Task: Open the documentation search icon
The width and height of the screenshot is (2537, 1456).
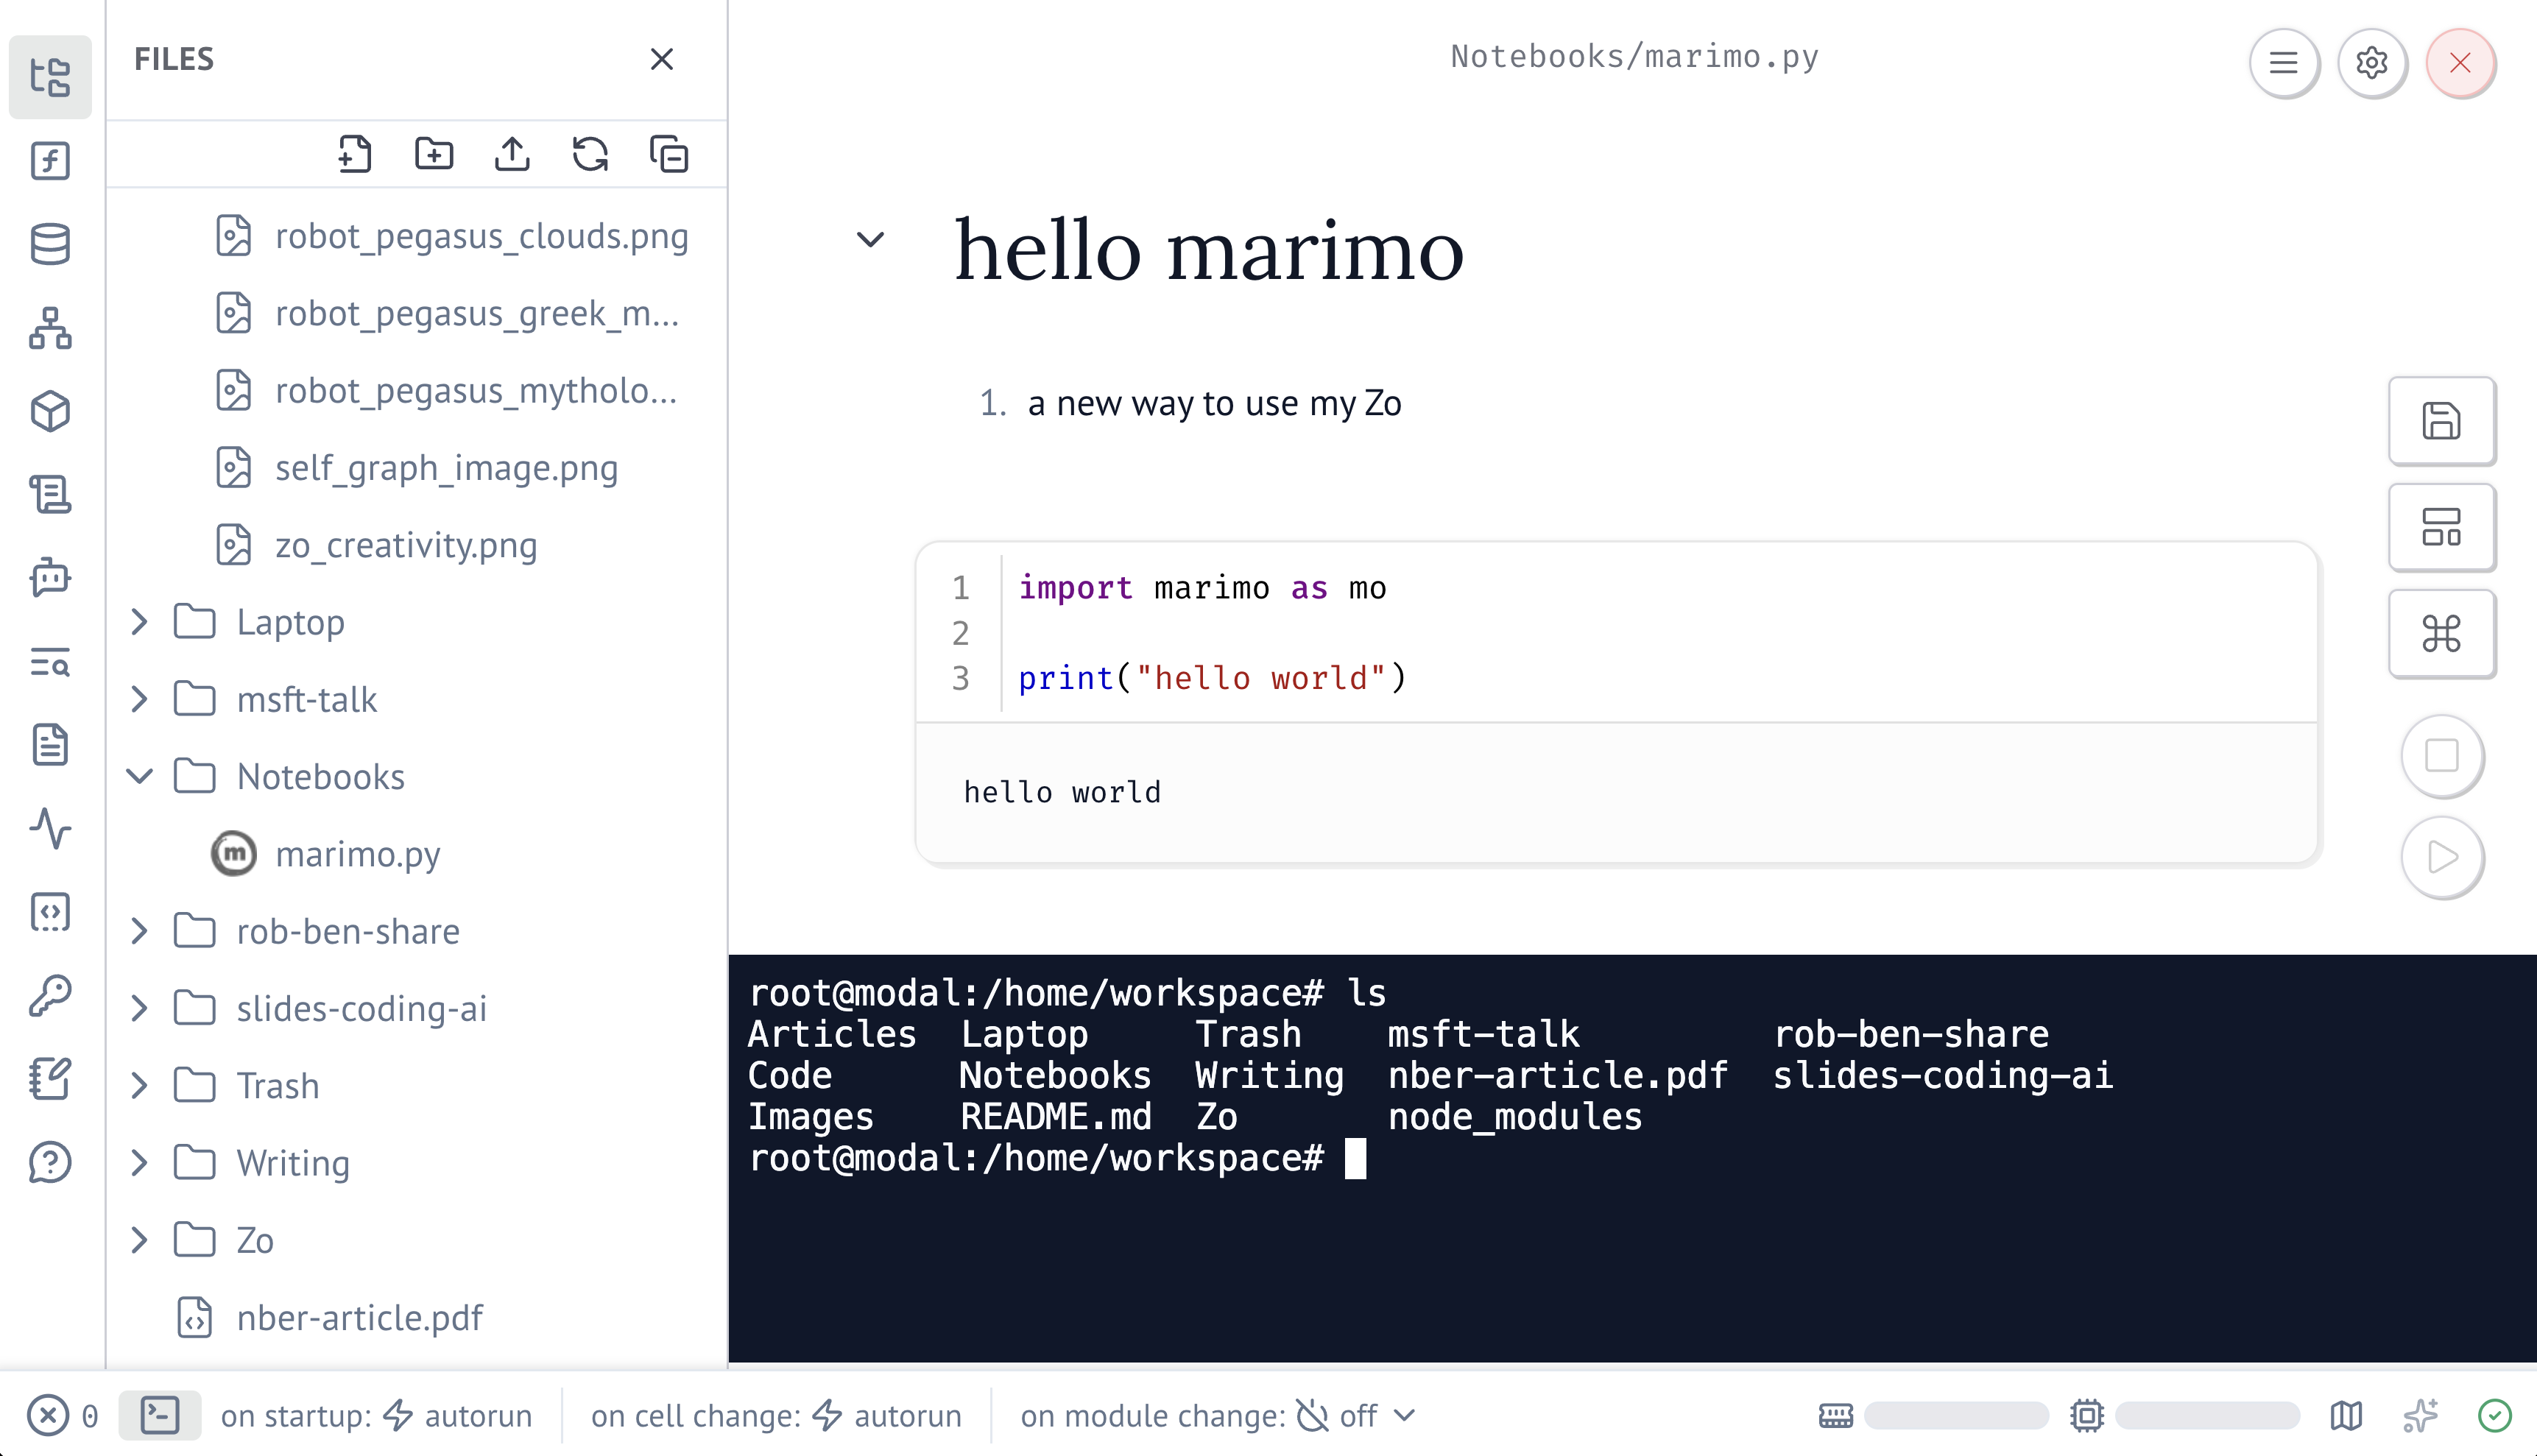Action: pyautogui.click(x=50, y=662)
